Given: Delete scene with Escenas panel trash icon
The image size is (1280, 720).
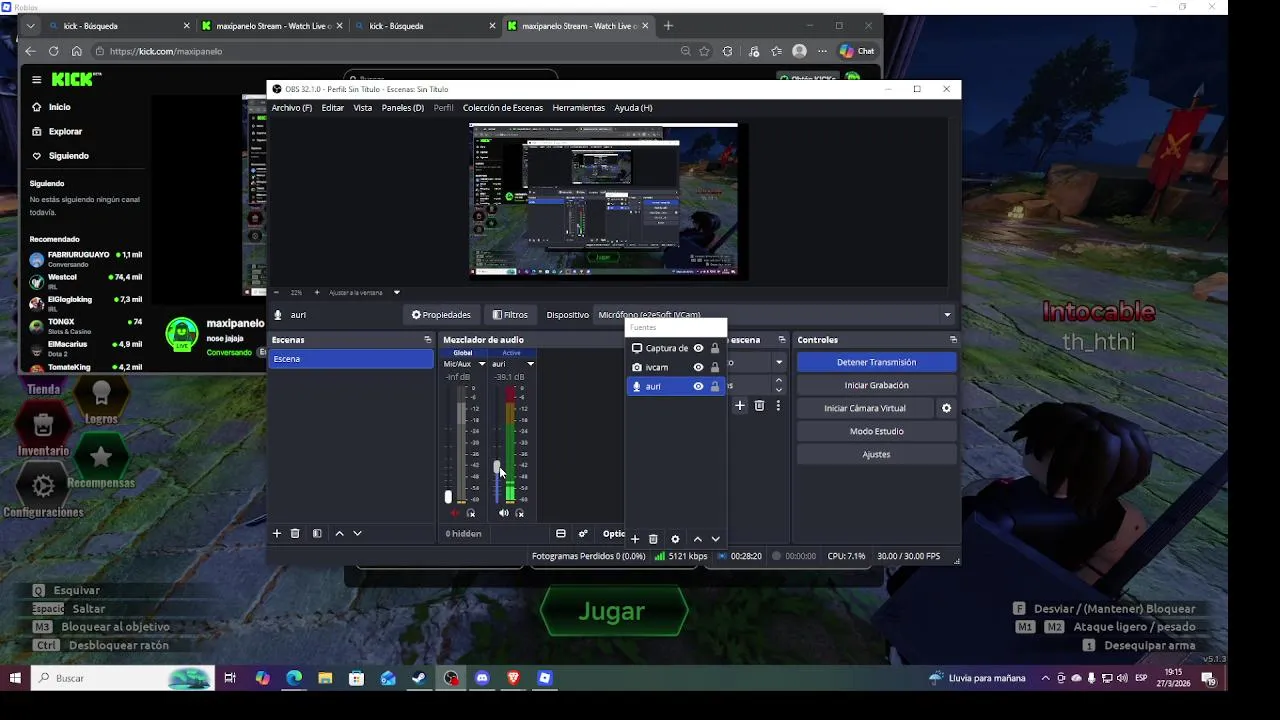Looking at the screenshot, I should coord(295,533).
